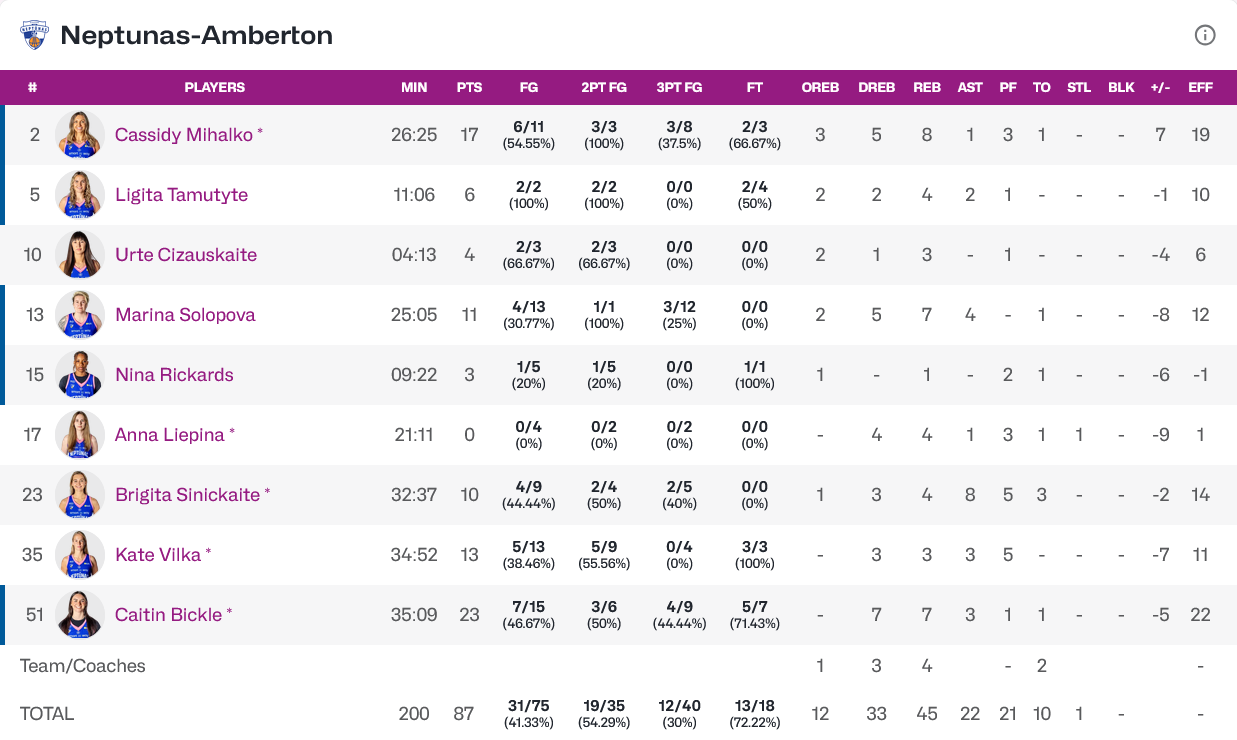Image resolution: width=1237 pixels, height=740 pixels.
Task: Open Cassidy Mihalko's player avatar
Action: click(80, 134)
